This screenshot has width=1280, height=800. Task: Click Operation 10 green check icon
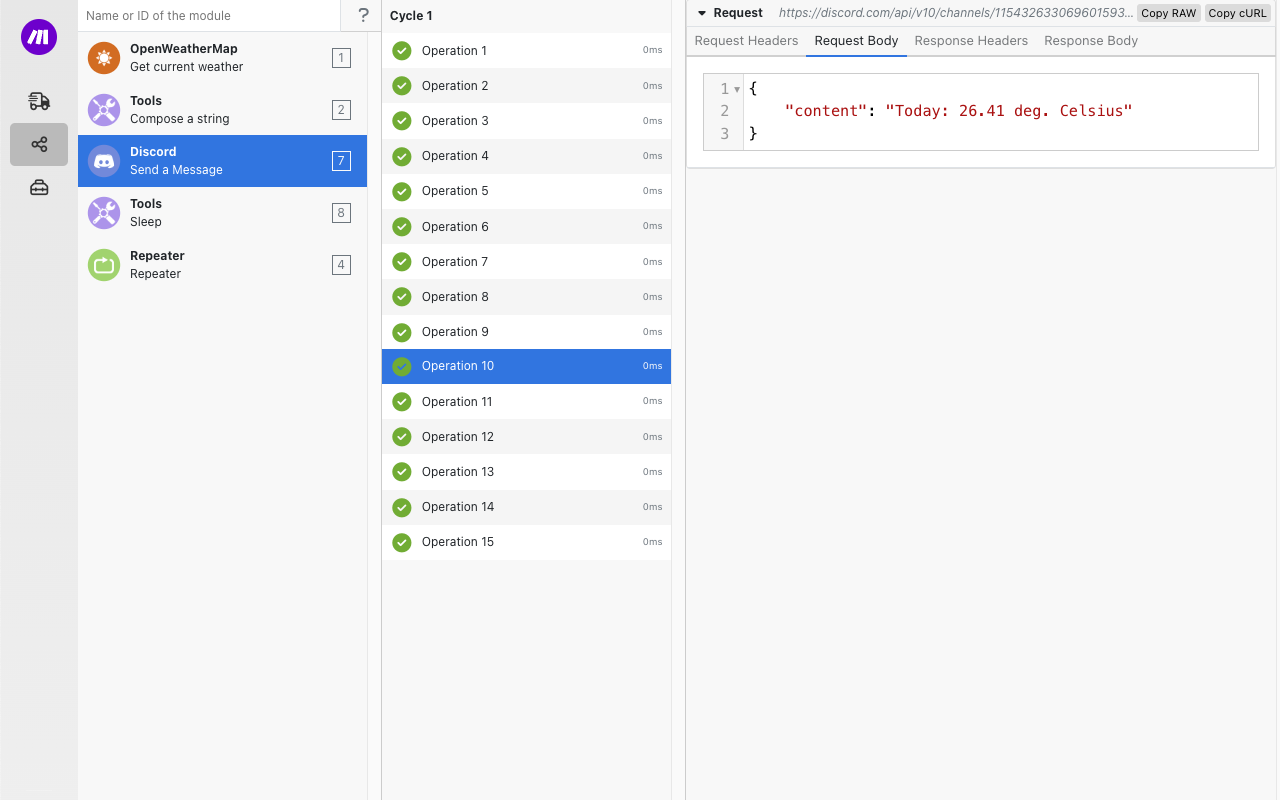tap(402, 366)
